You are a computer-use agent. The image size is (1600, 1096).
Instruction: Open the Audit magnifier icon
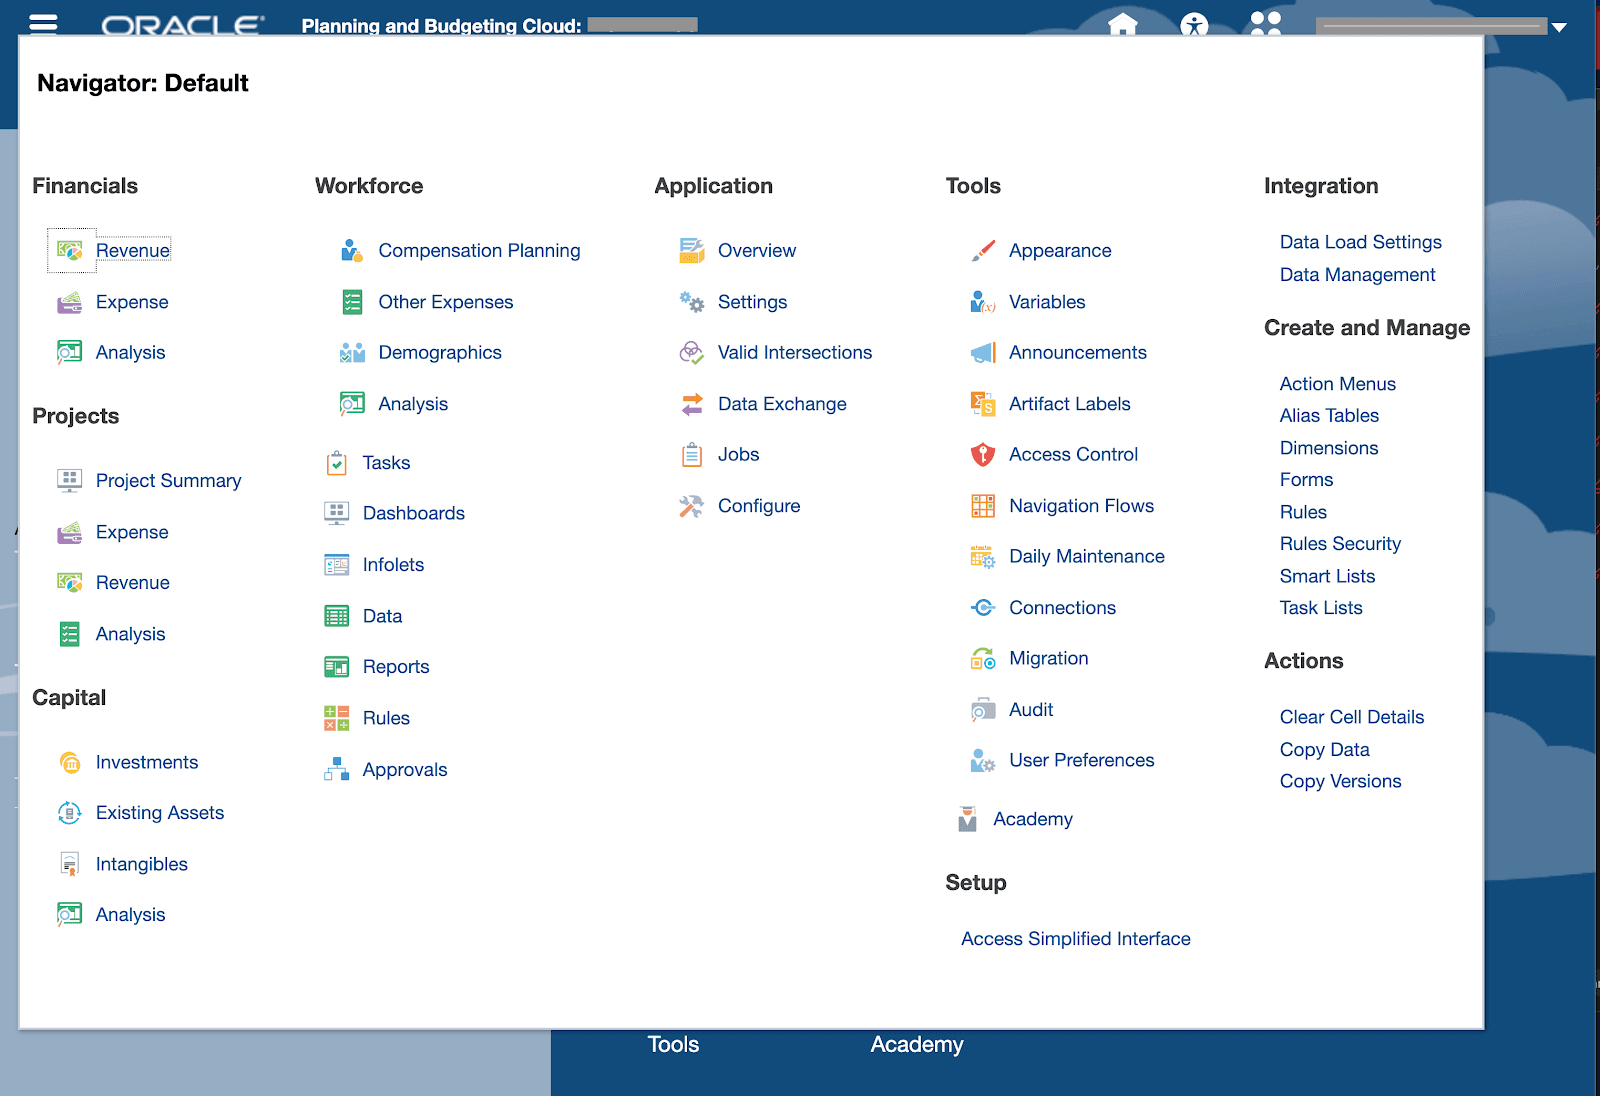coord(981,709)
